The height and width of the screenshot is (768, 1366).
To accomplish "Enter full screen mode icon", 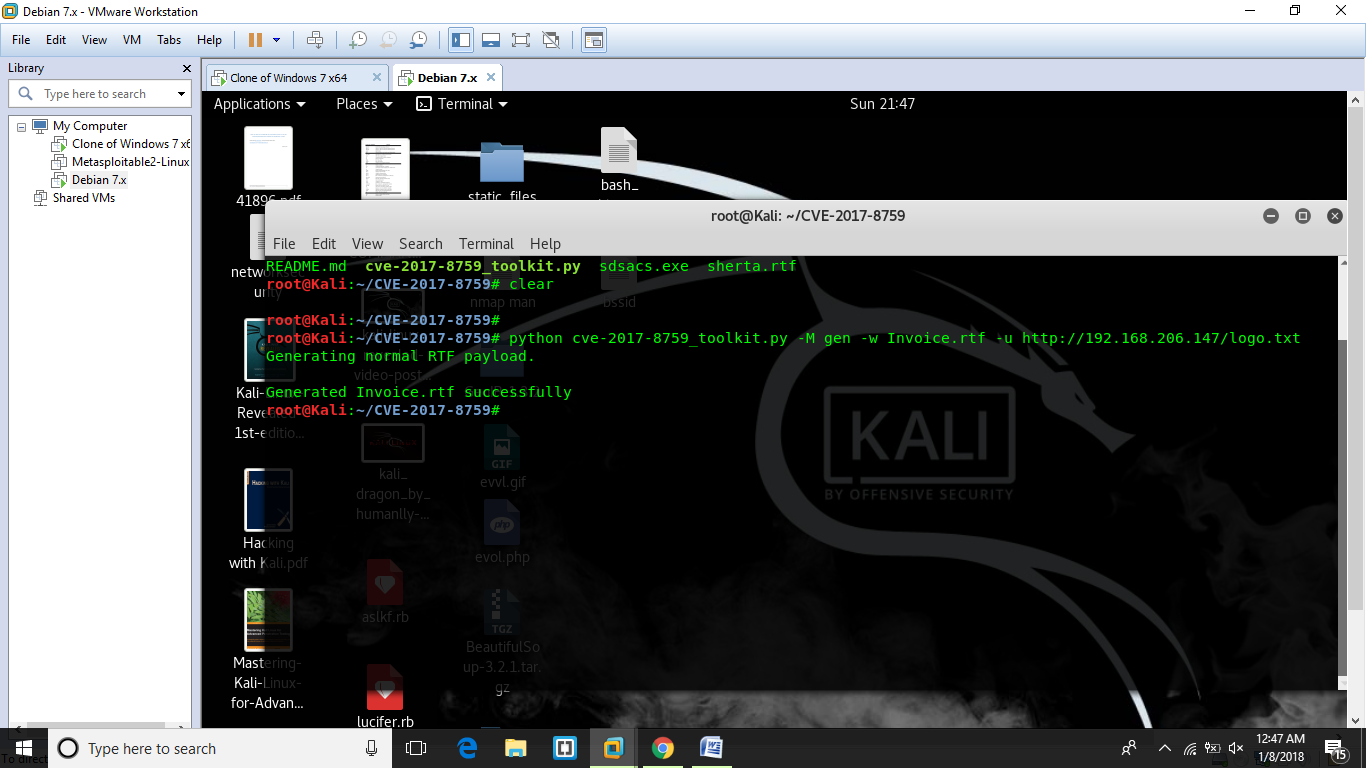I will click(x=521, y=40).
